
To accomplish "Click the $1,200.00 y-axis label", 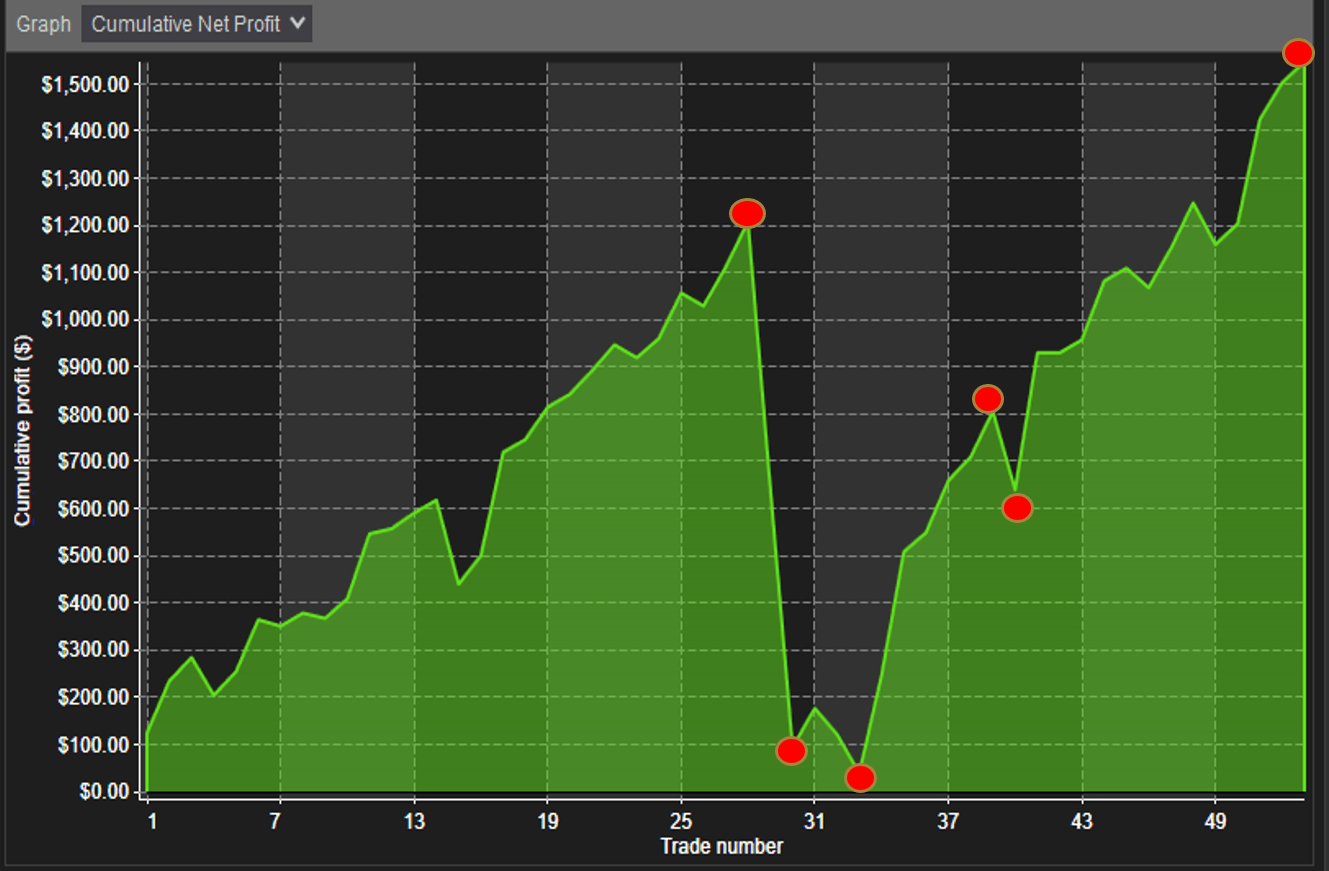I will [86, 226].
